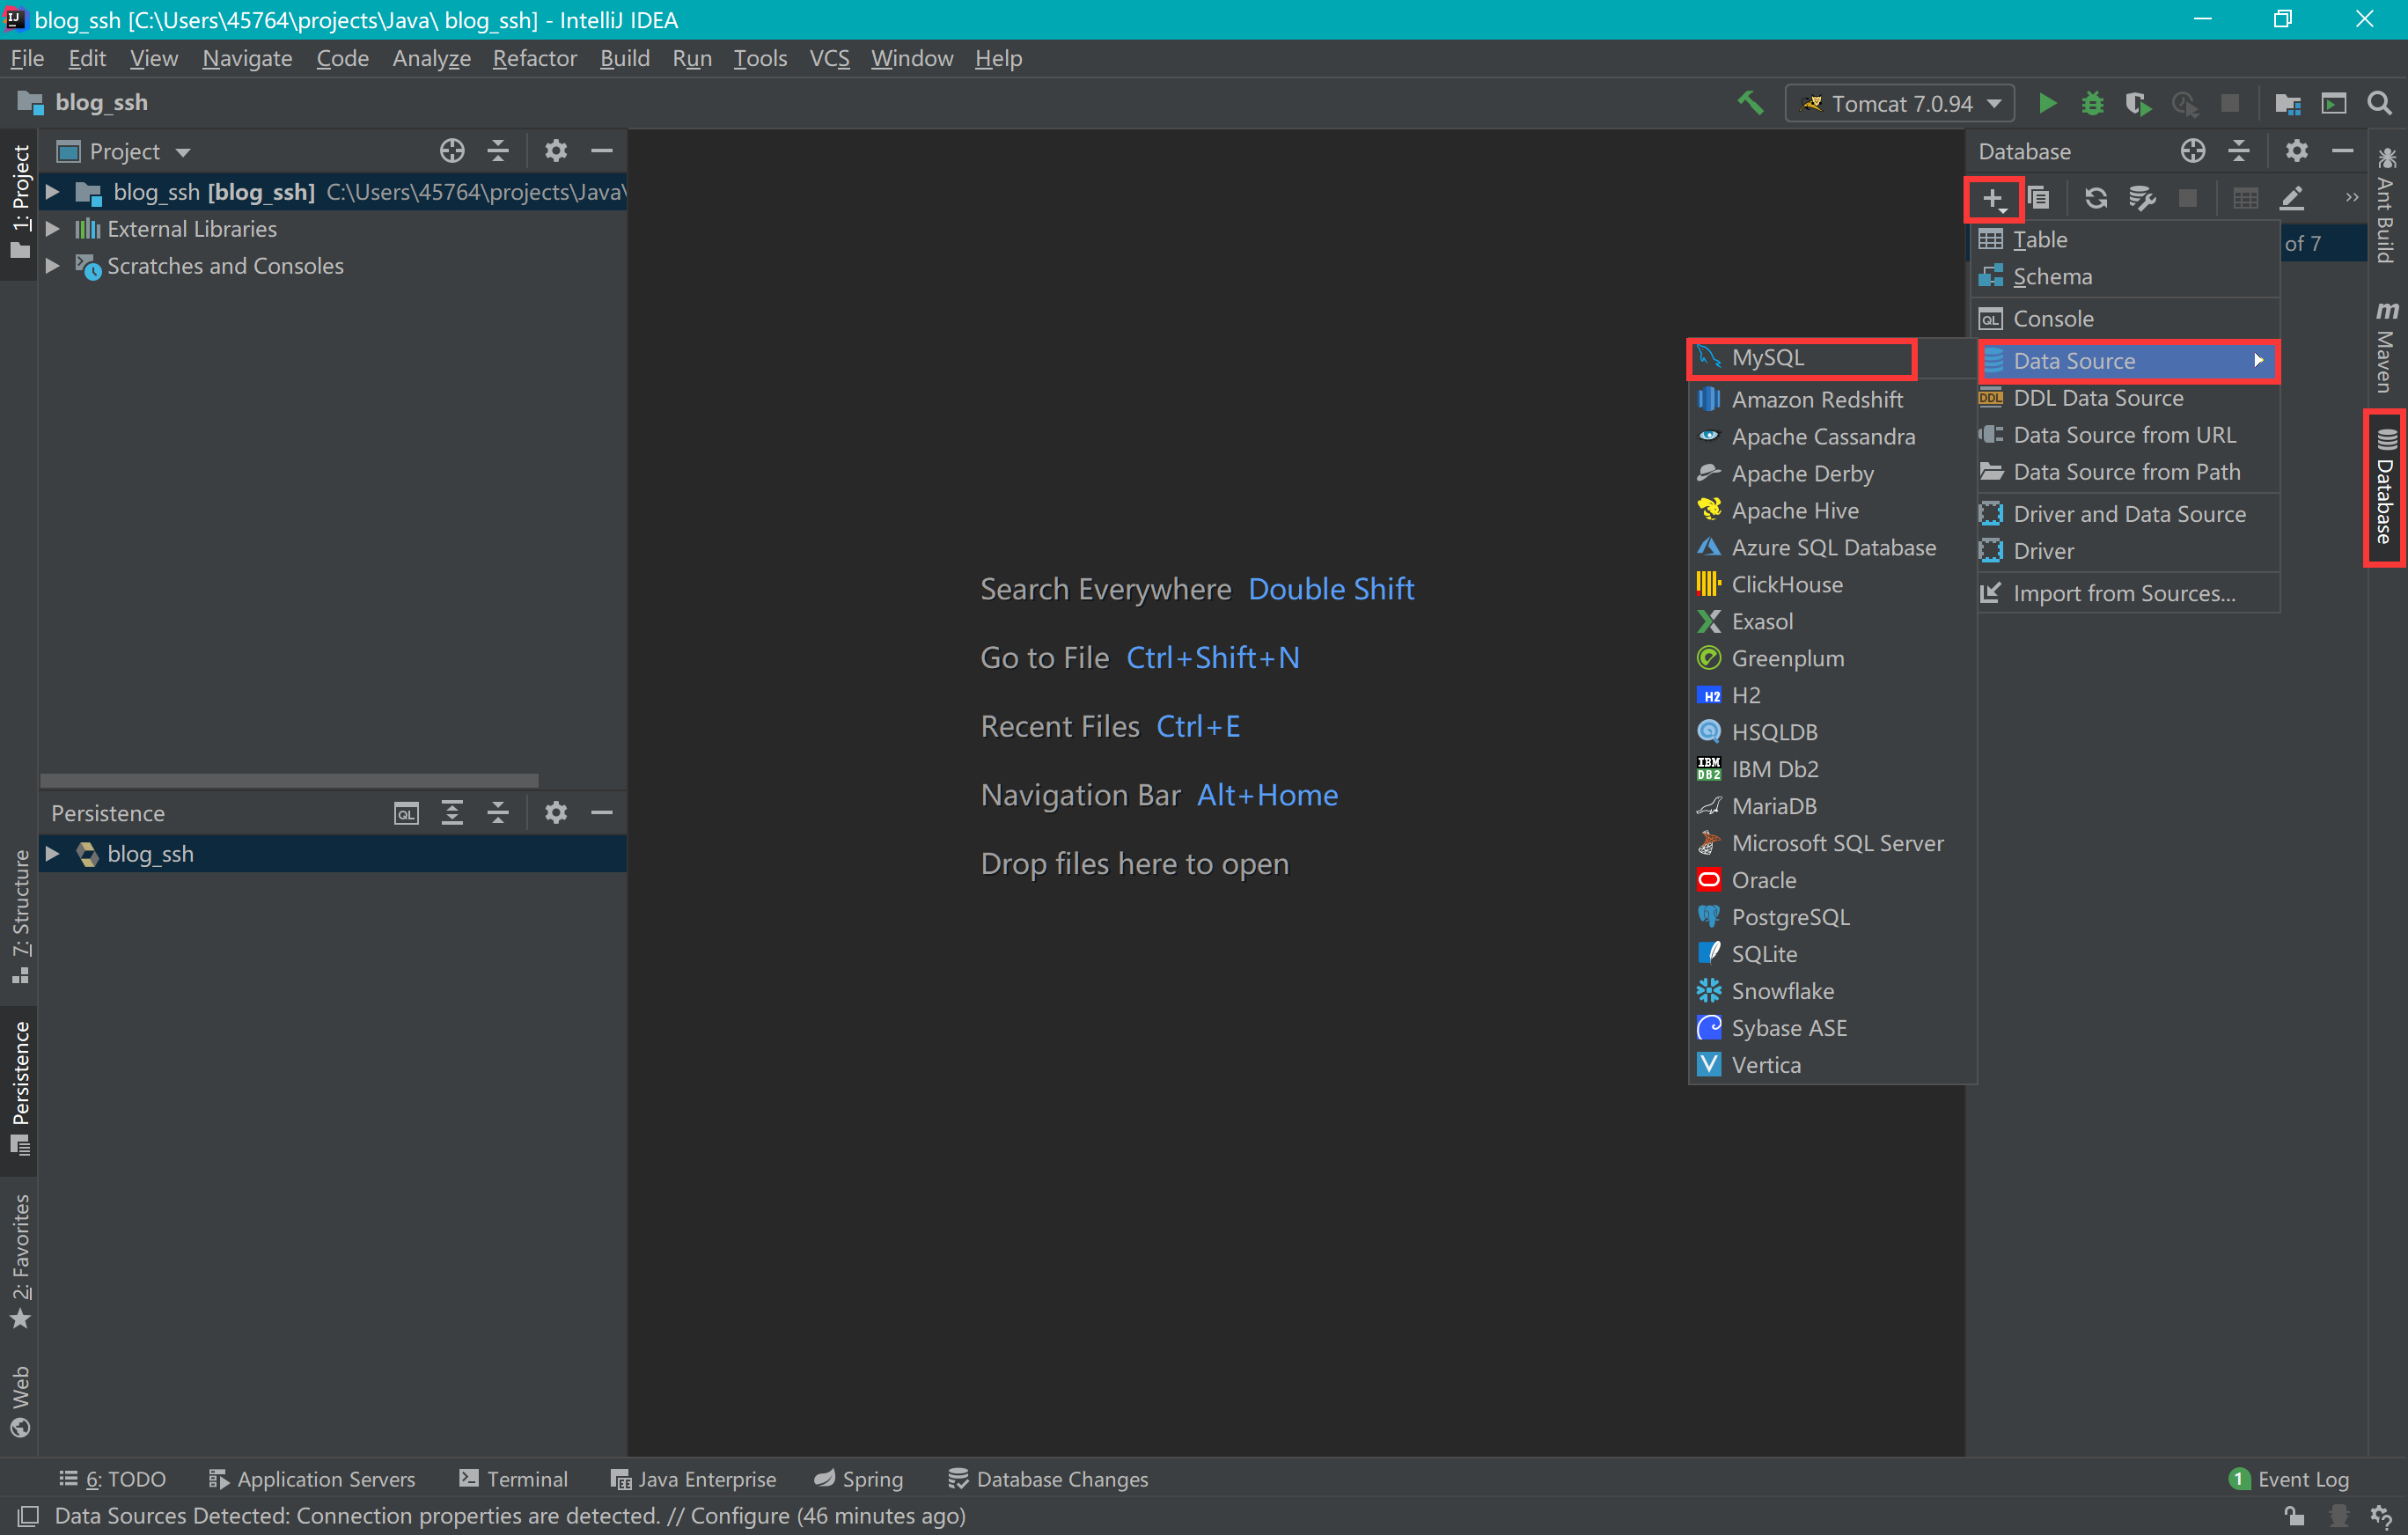Click scroll-from-source icon in Project panel

coord(452,151)
